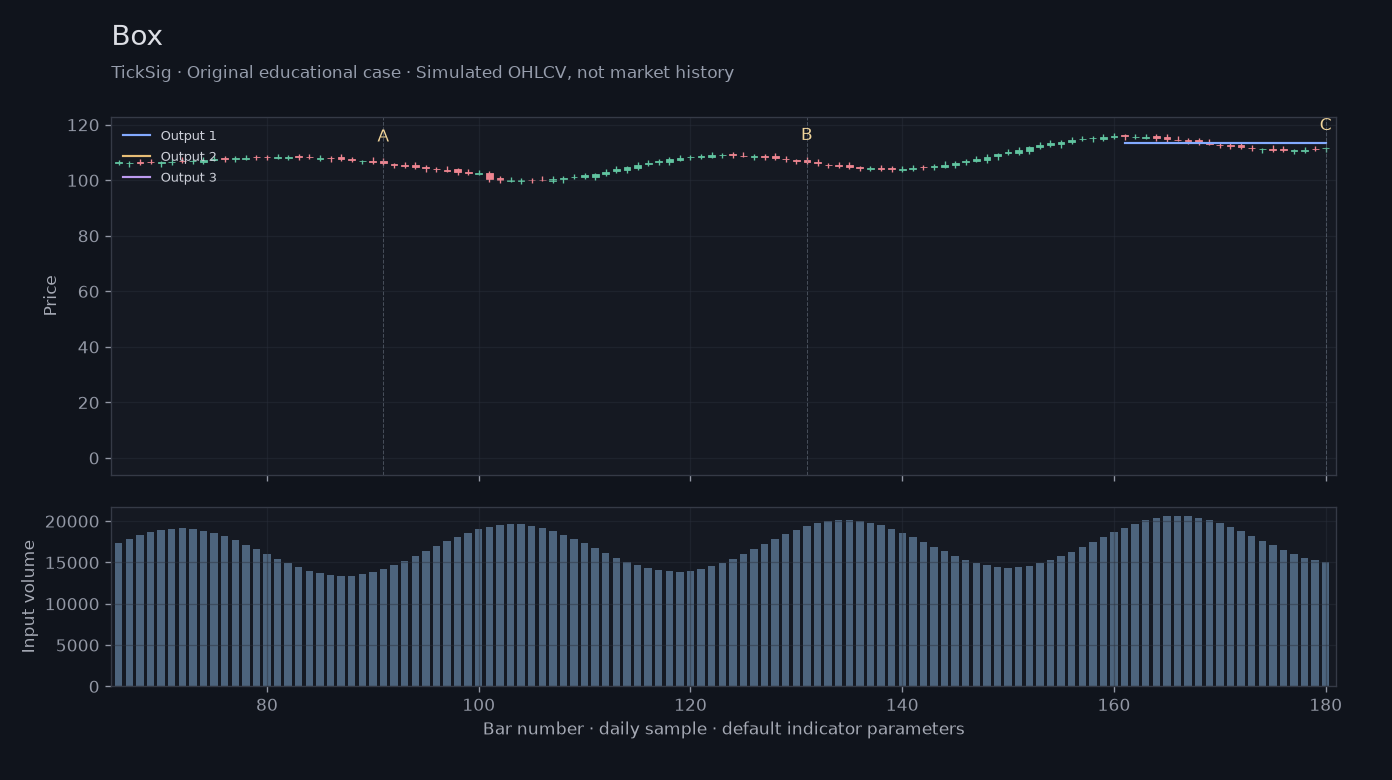The width and height of the screenshot is (1392, 780).
Task: Click marker label A
Action: [x=383, y=136]
